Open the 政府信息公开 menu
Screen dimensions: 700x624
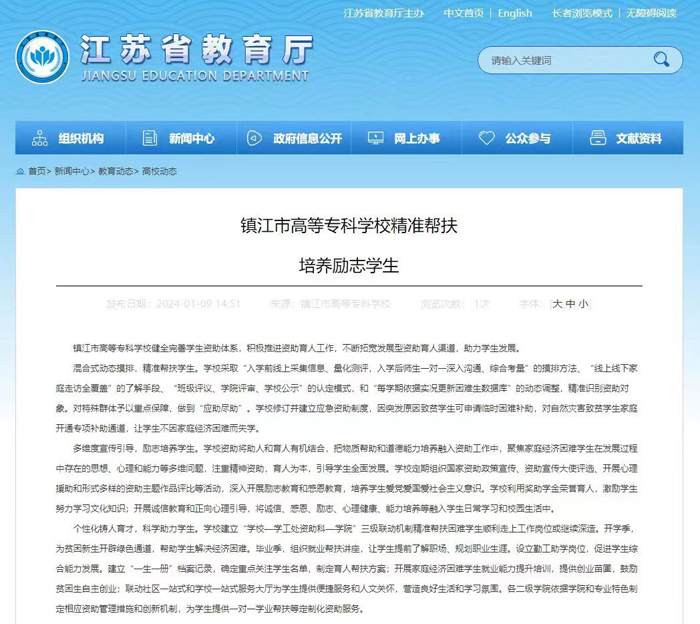click(294, 138)
